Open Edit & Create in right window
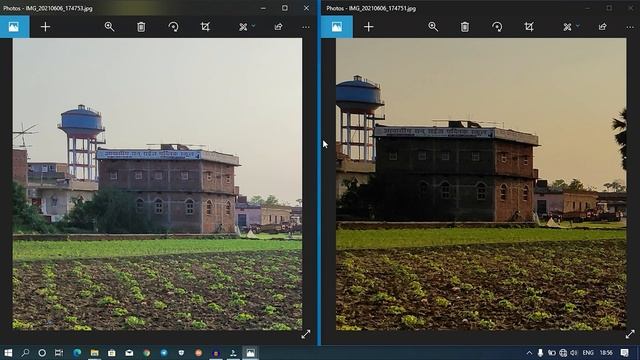 click(567, 27)
